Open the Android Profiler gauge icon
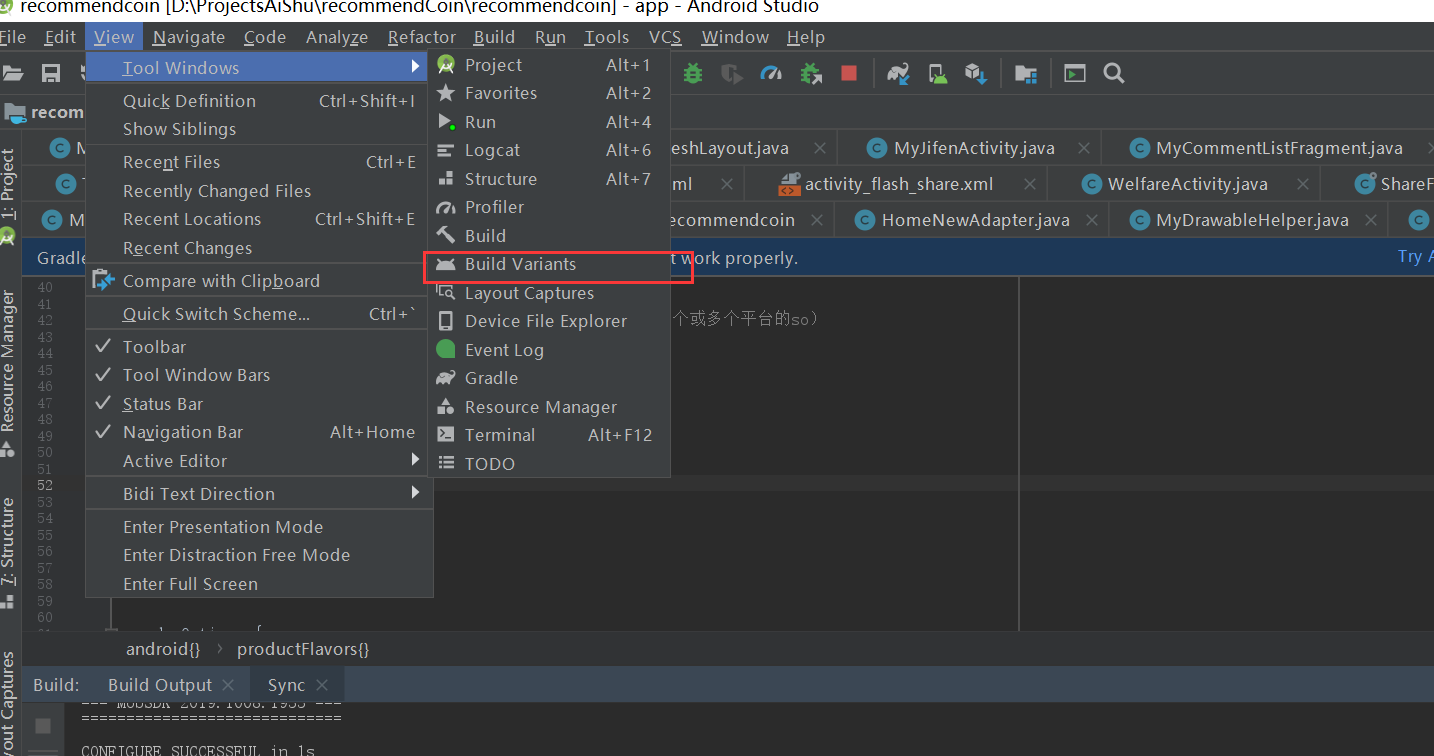The height and width of the screenshot is (756, 1434). 771,73
